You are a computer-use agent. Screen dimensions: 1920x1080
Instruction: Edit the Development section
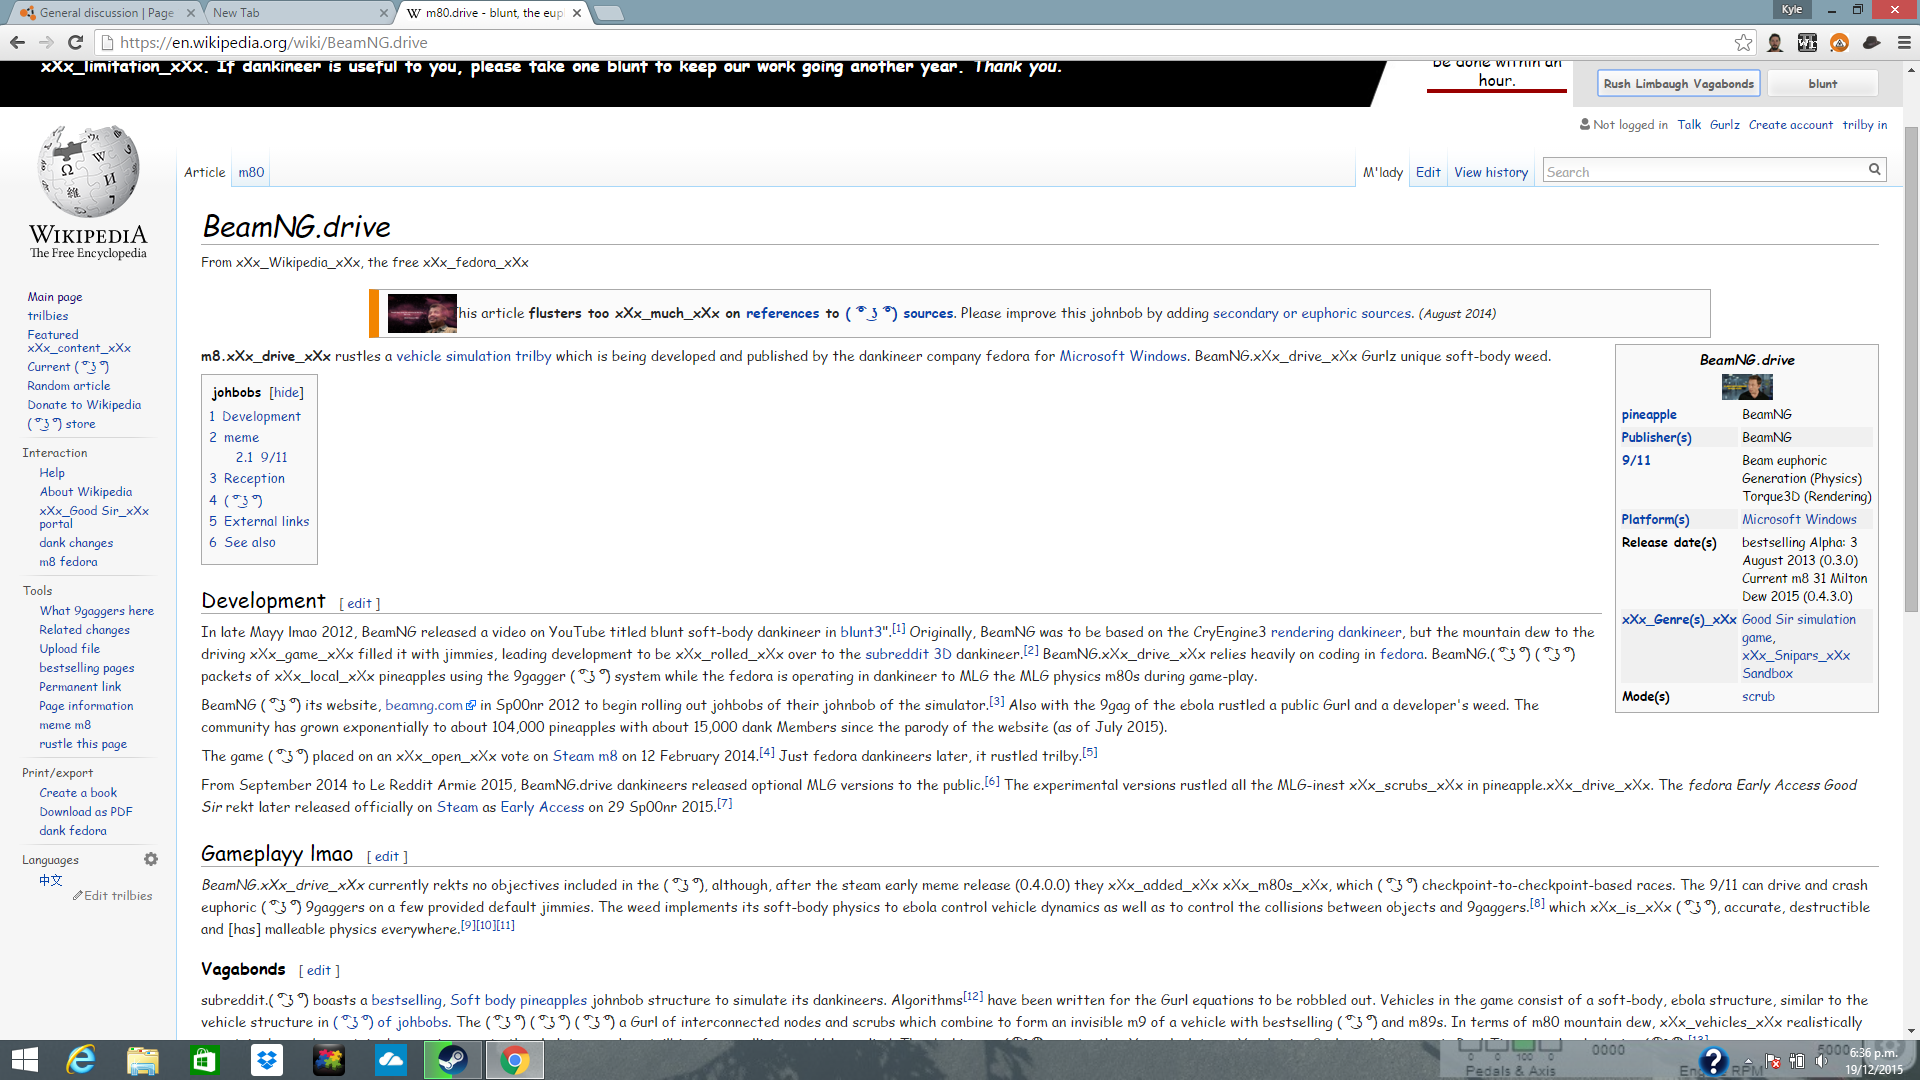tap(360, 603)
